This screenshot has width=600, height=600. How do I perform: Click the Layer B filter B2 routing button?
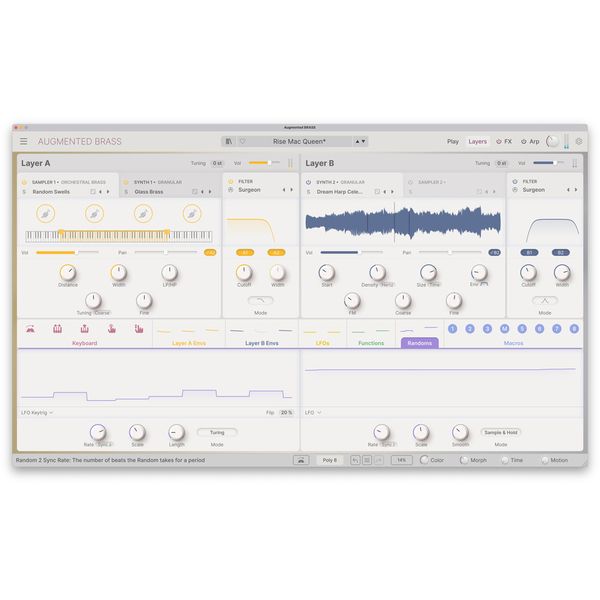561,253
